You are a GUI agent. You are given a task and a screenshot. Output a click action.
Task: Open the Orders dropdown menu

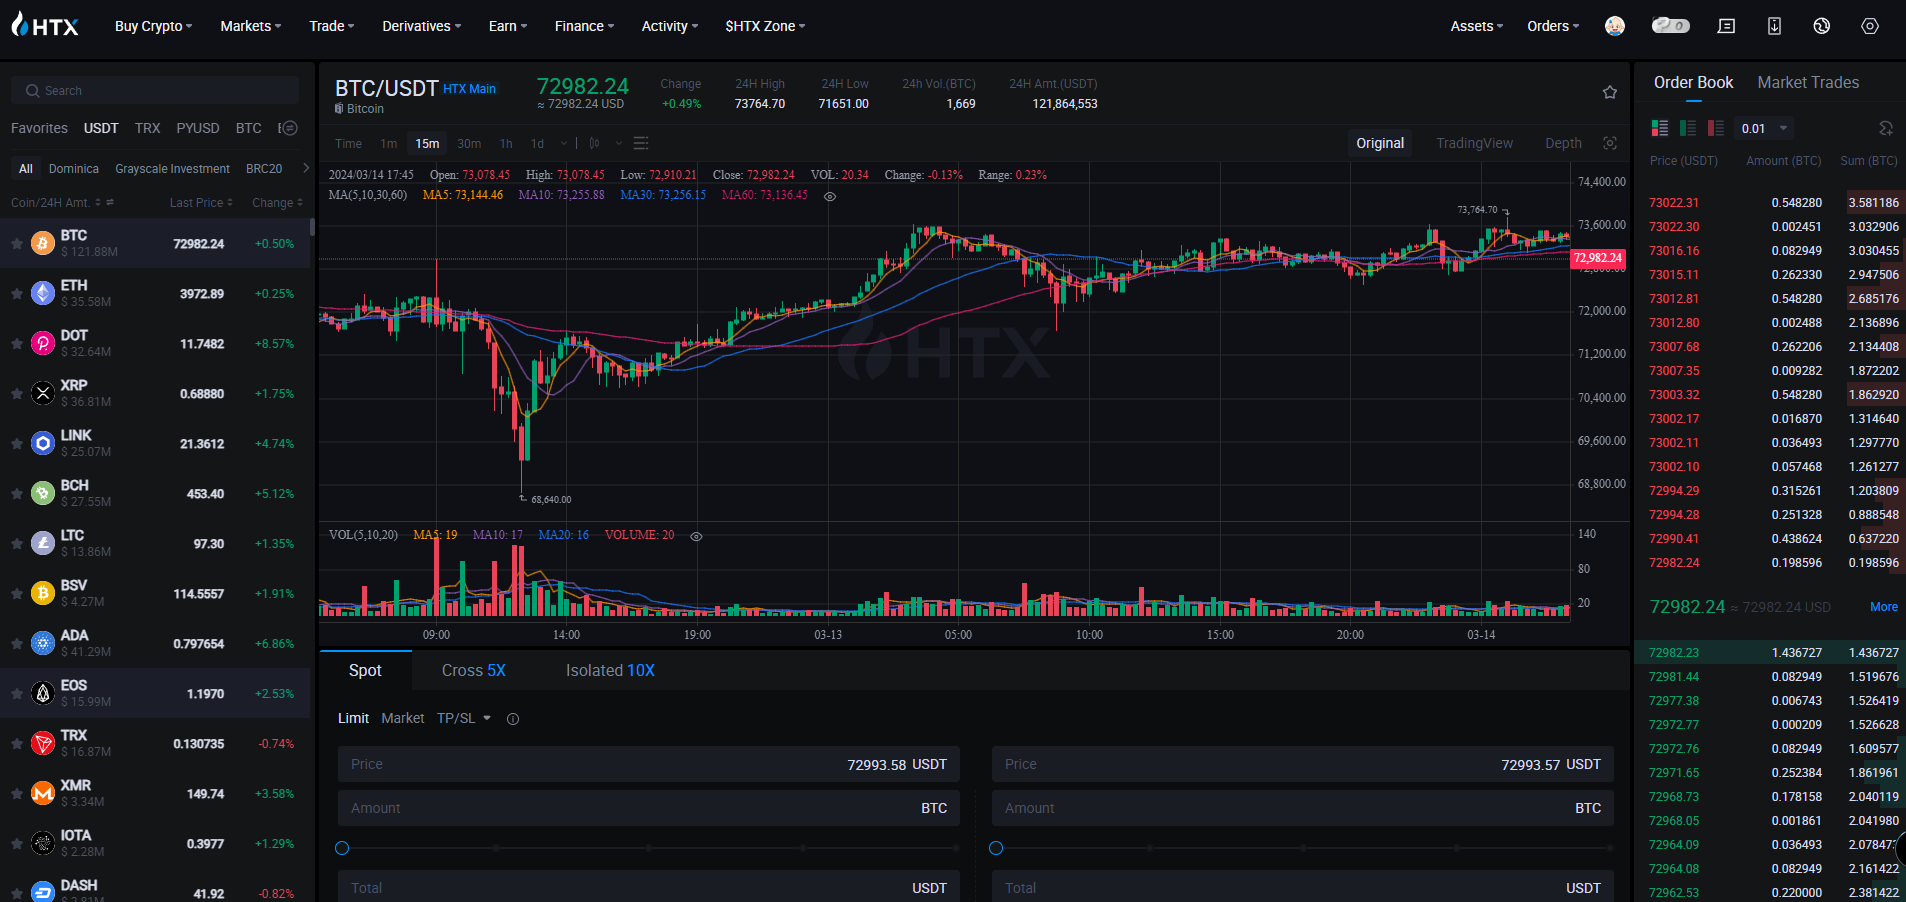click(x=1553, y=26)
